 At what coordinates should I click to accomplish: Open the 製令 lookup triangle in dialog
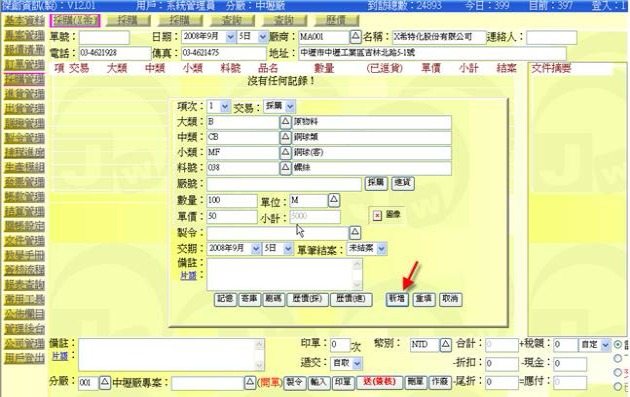355,232
